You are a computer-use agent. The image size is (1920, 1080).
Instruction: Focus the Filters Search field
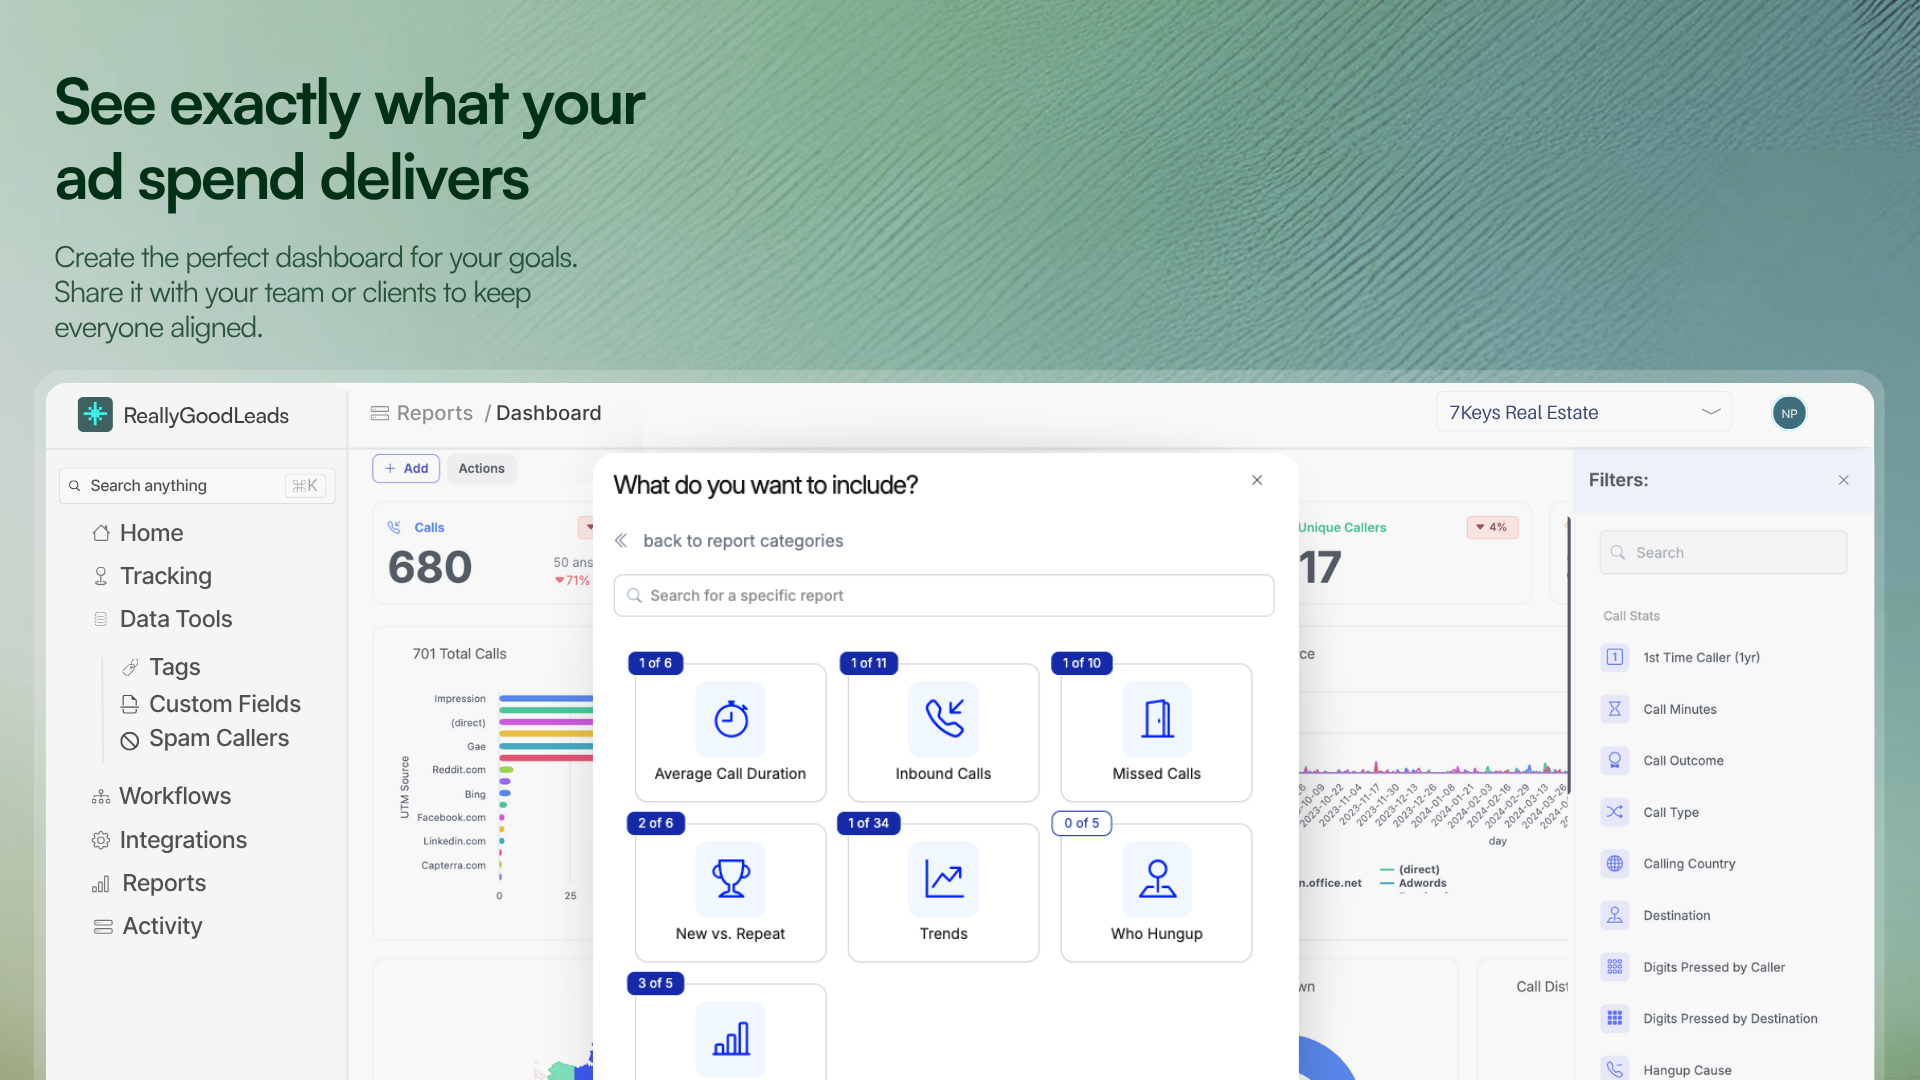point(1723,553)
